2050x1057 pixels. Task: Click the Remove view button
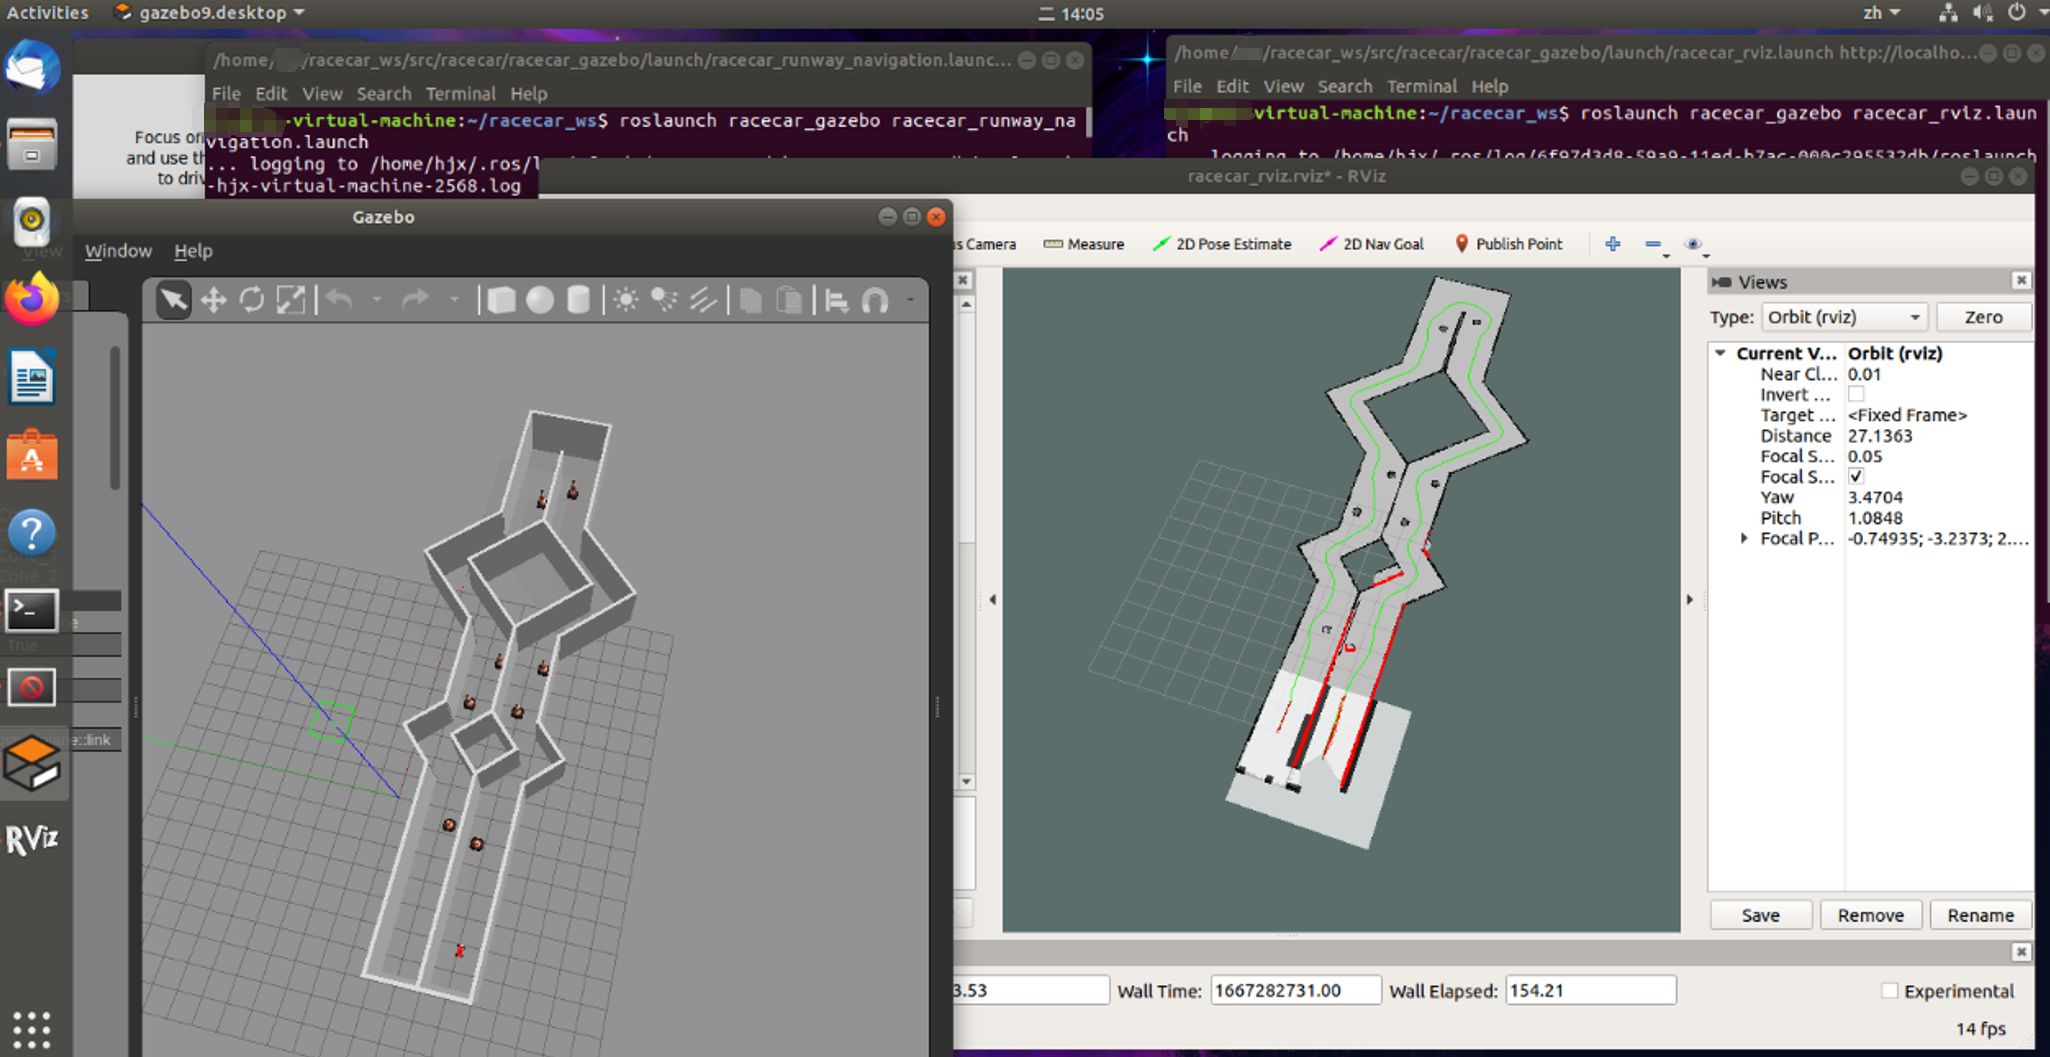pyautogui.click(x=1871, y=915)
